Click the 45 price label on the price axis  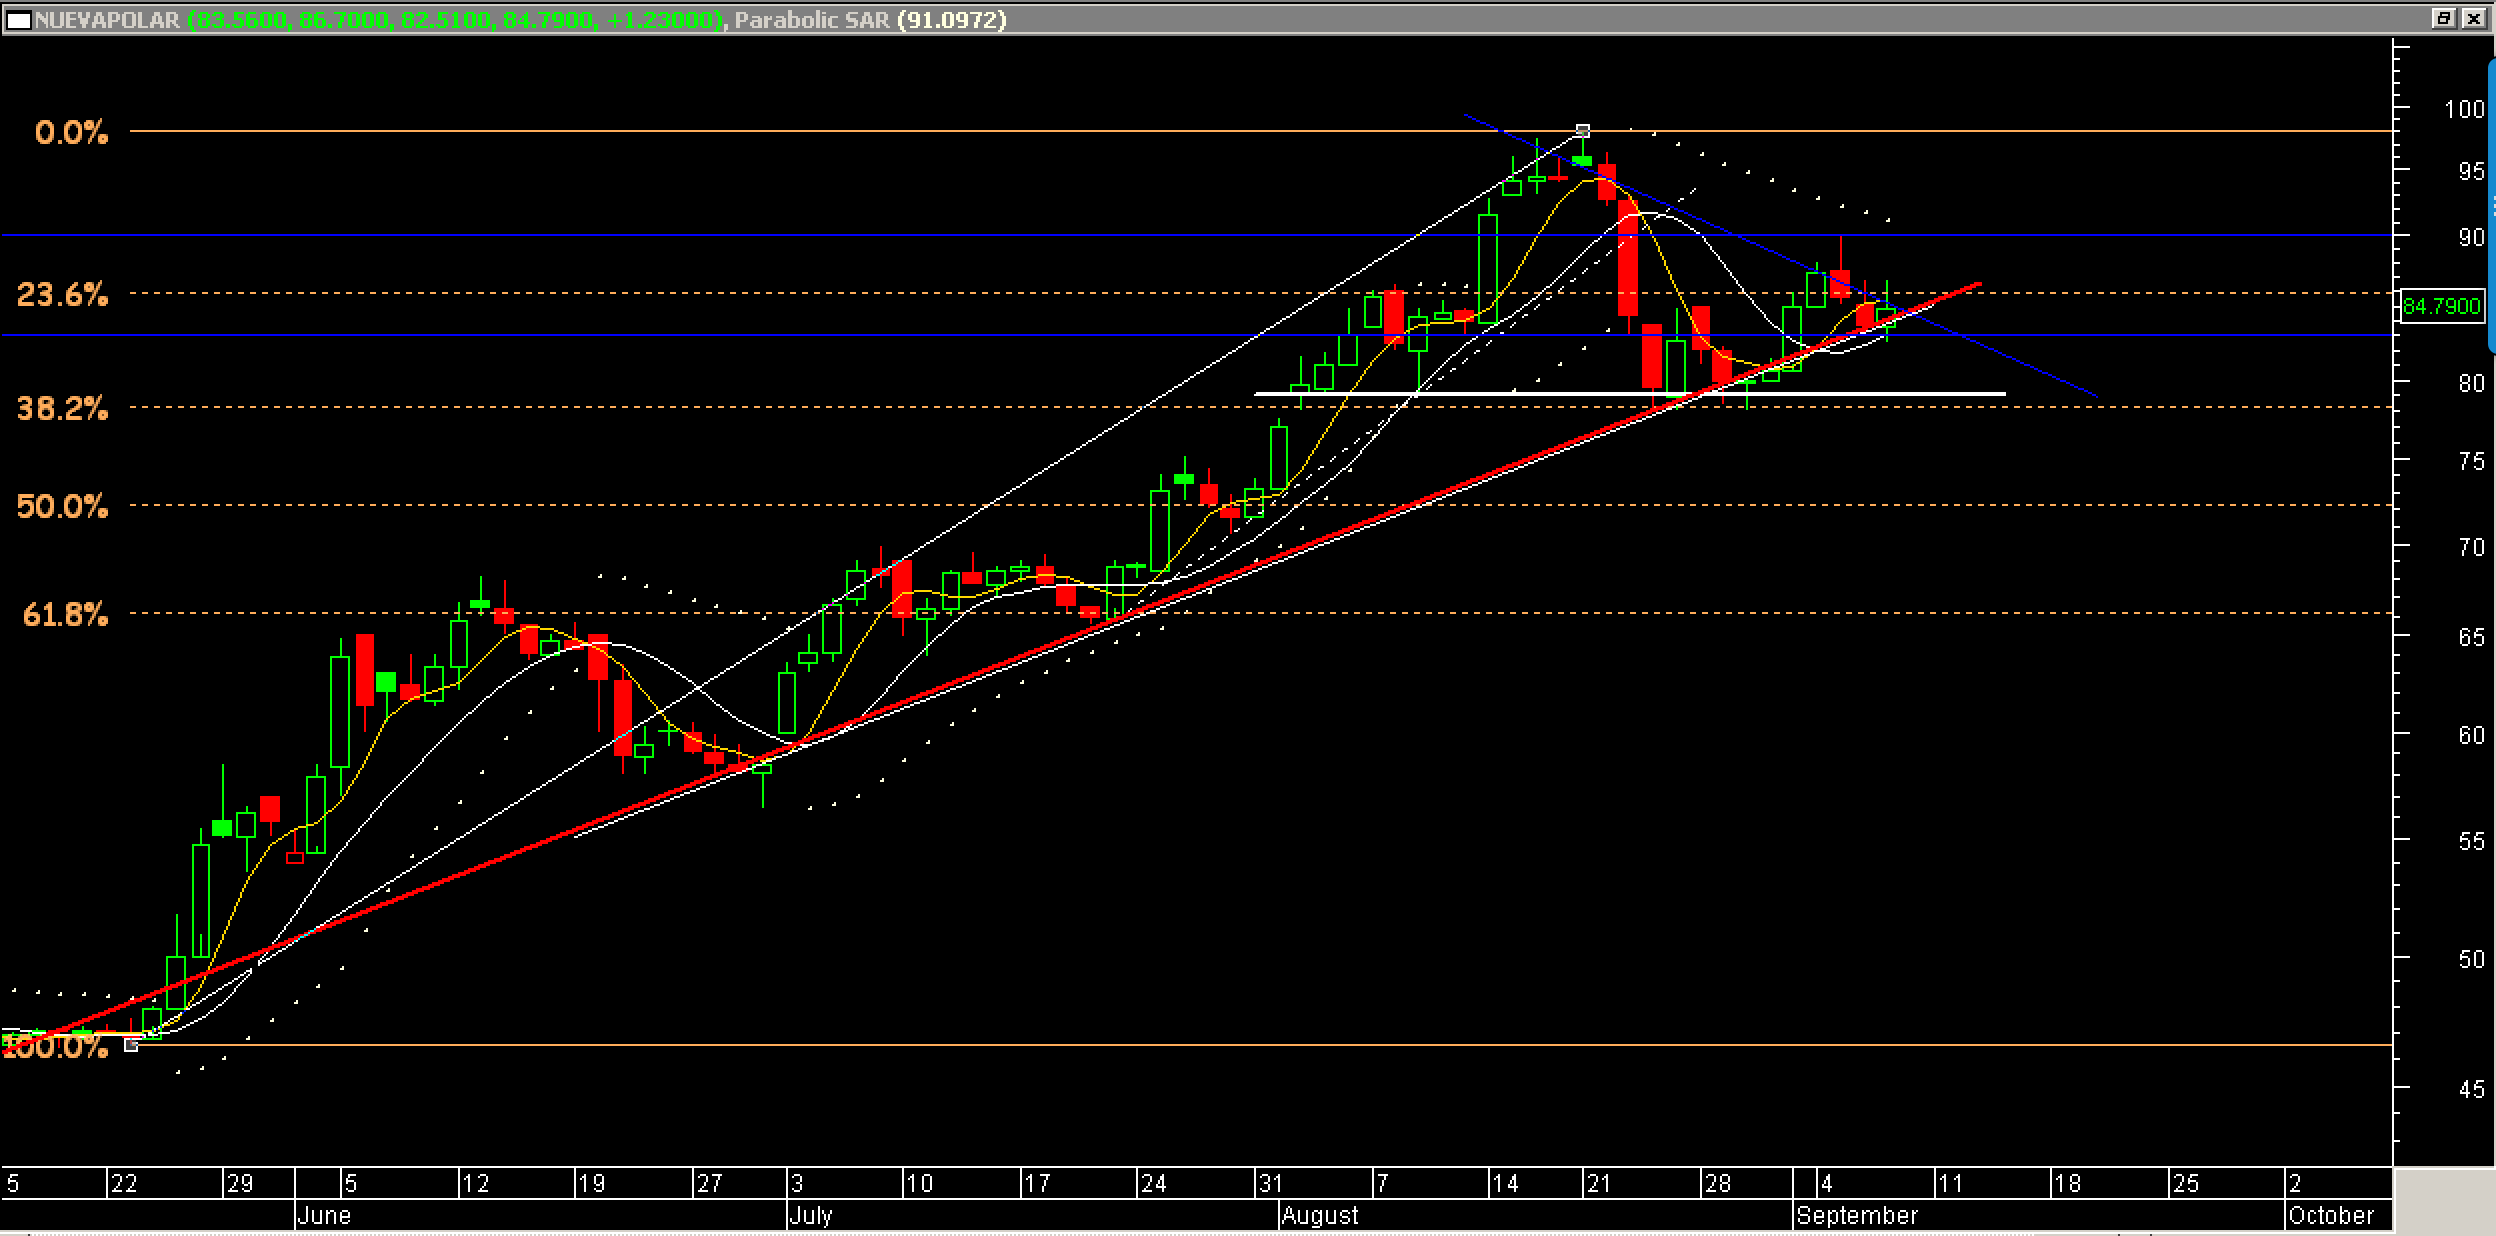[x=2470, y=1089]
